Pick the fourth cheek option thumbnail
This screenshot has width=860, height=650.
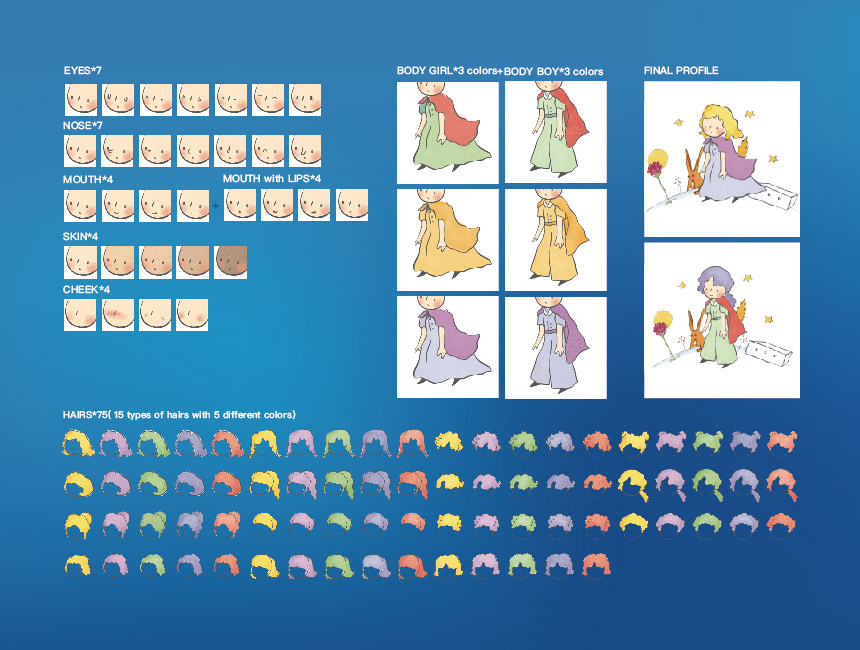point(192,315)
